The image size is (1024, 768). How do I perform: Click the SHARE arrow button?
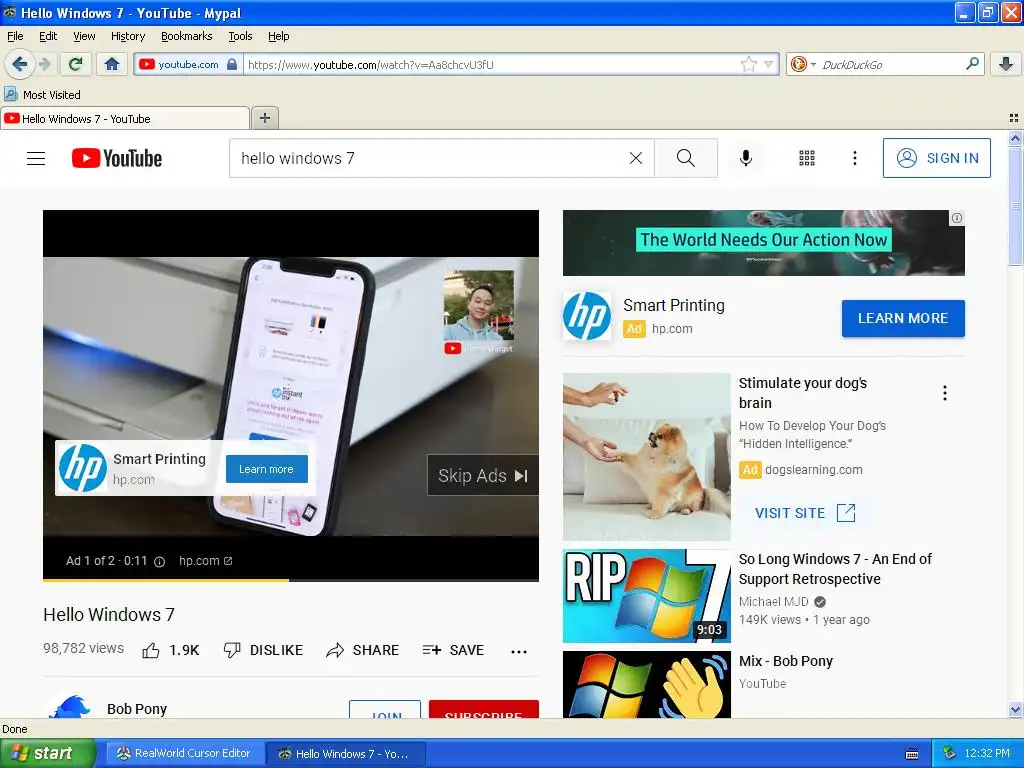(362, 650)
